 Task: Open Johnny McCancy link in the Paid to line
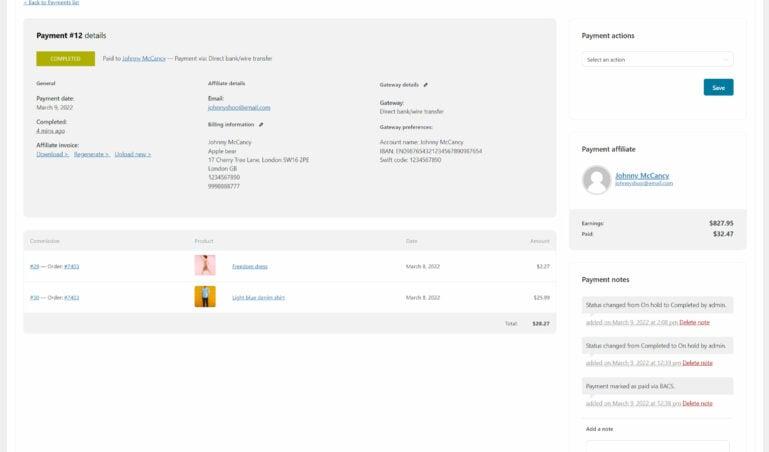(x=144, y=58)
